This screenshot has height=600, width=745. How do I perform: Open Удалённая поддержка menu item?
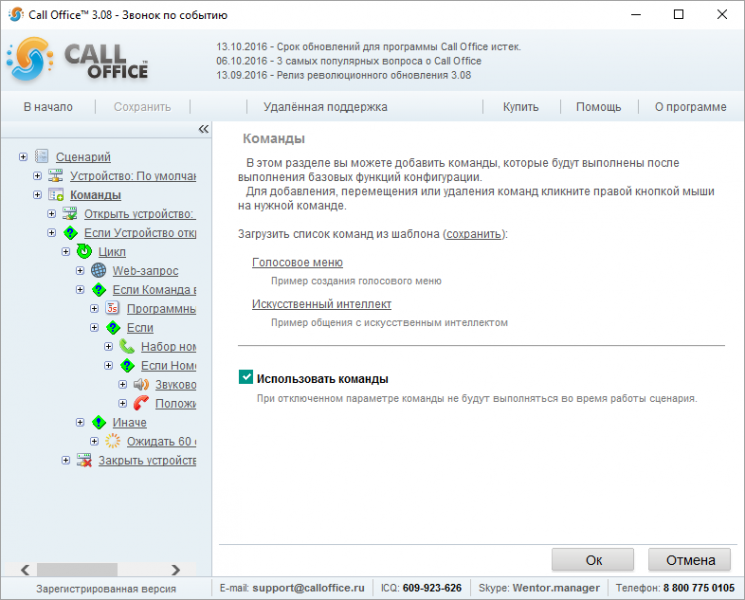pyautogui.click(x=325, y=107)
